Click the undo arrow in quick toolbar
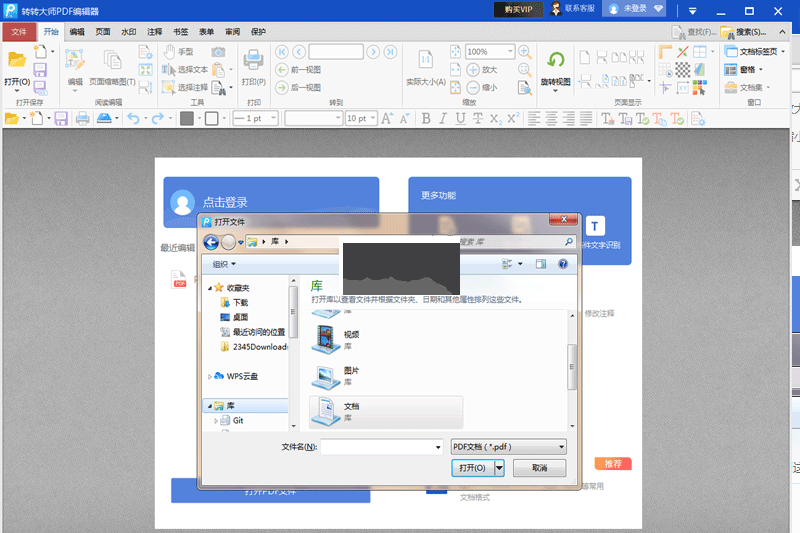 point(133,119)
